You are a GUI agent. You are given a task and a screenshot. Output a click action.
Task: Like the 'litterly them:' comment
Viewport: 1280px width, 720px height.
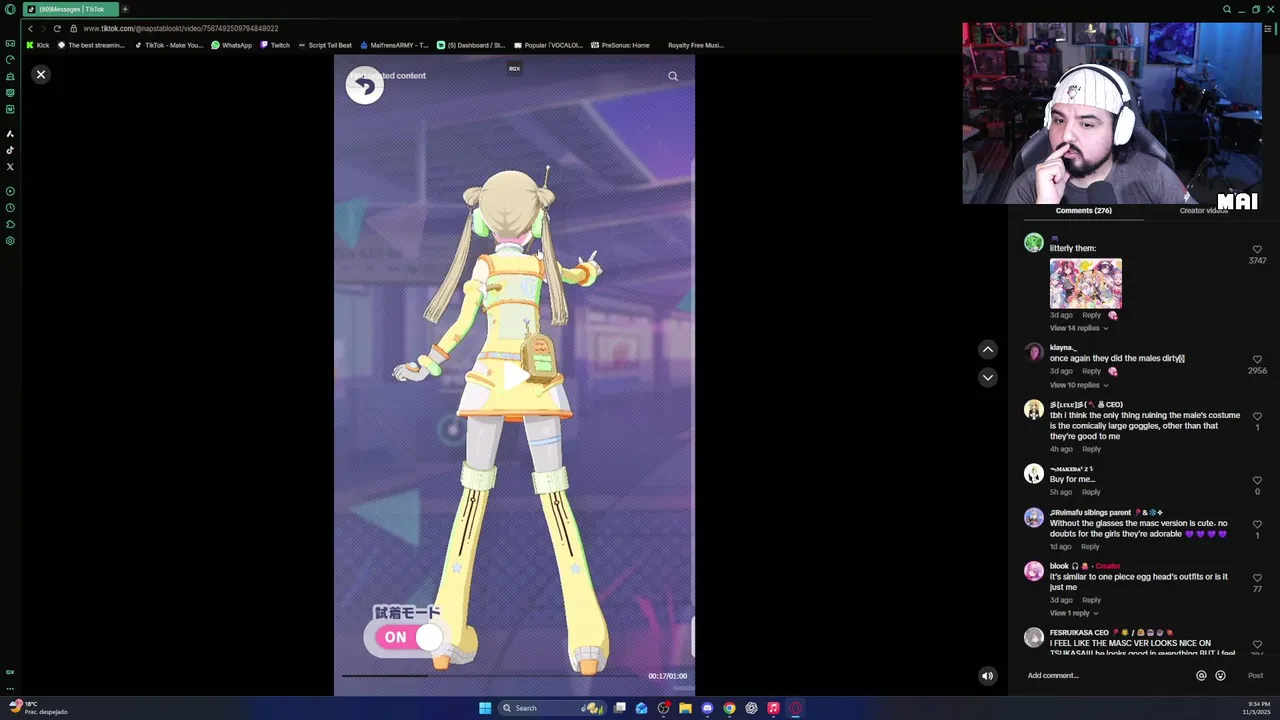pyautogui.click(x=1257, y=250)
